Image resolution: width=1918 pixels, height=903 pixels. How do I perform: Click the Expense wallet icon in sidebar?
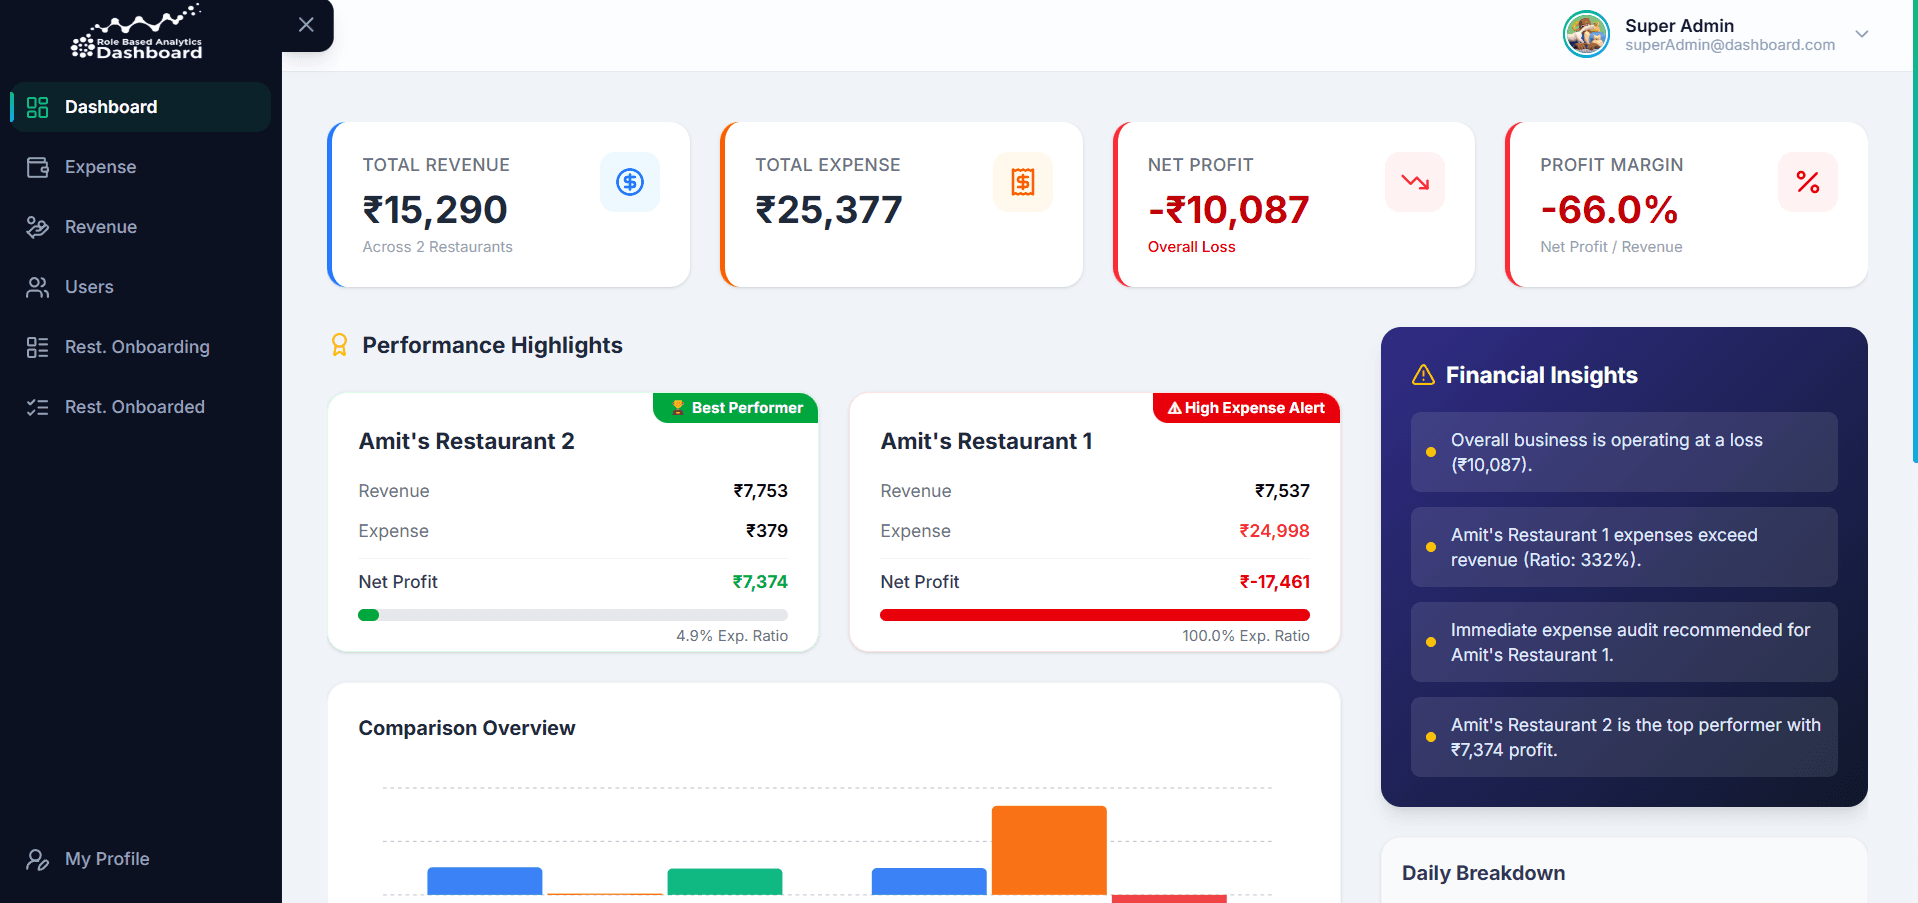pos(38,167)
